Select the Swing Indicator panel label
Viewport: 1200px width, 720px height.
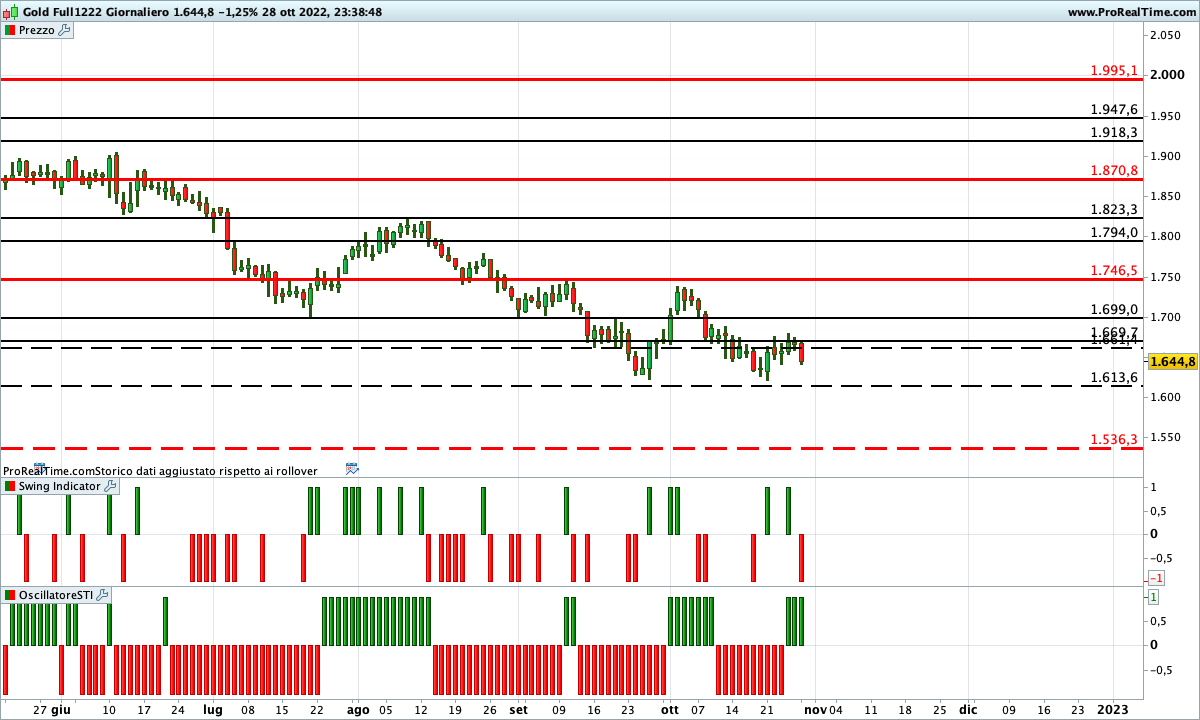(x=59, y=486)
